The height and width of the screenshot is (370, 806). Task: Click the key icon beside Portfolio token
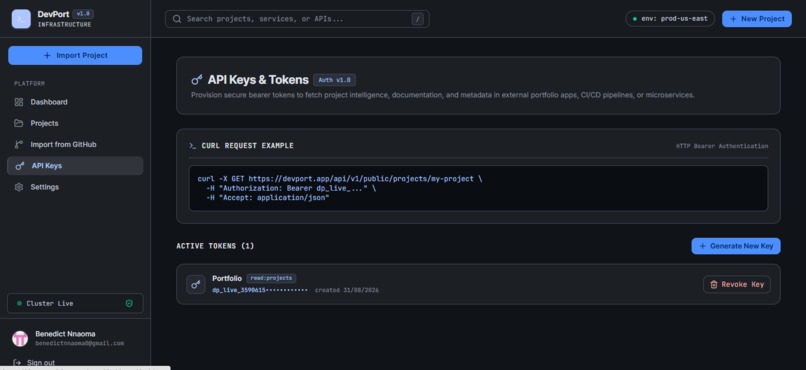(195, 284)
